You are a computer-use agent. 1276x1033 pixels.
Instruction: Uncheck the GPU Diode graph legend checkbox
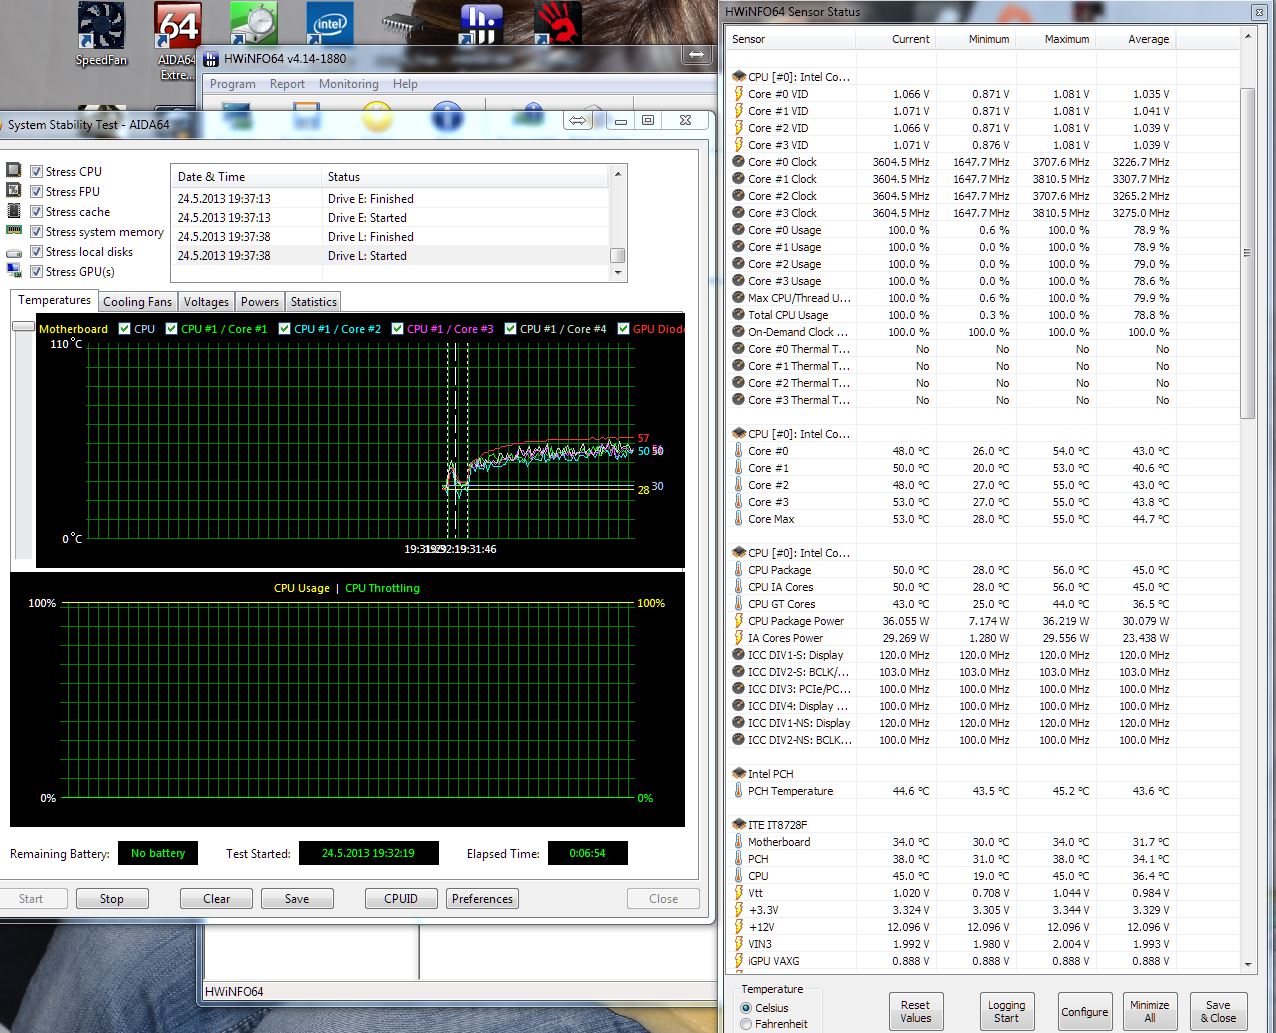[624, 328]
